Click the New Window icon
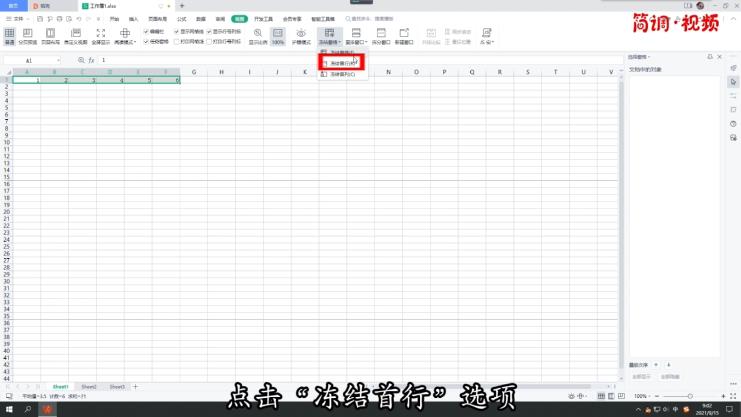741x417 pixels. (x=405, y=36)
